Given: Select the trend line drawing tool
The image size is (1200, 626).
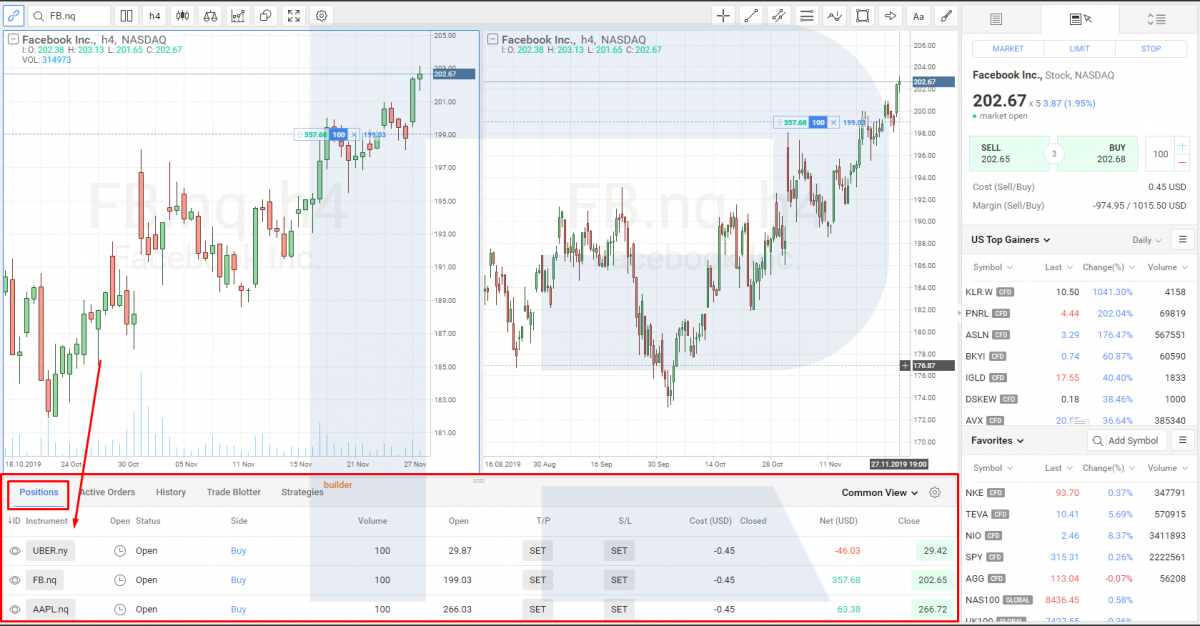Looking at the screenshot, I should pos(751,16).
